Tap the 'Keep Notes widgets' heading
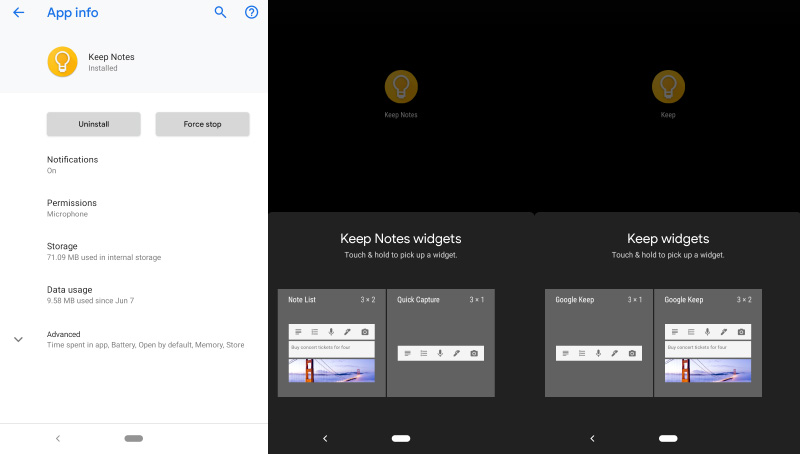800x454 pixels. [401, 239]
